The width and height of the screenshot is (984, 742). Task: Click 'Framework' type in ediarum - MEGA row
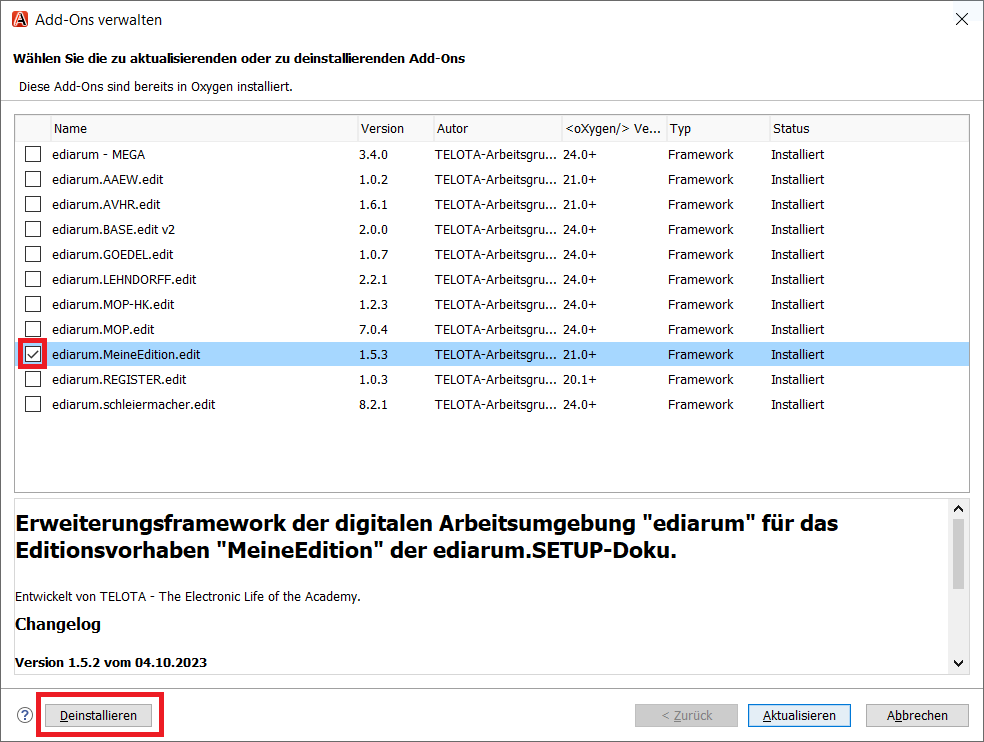pyautogui.click(x=700, y=154)
